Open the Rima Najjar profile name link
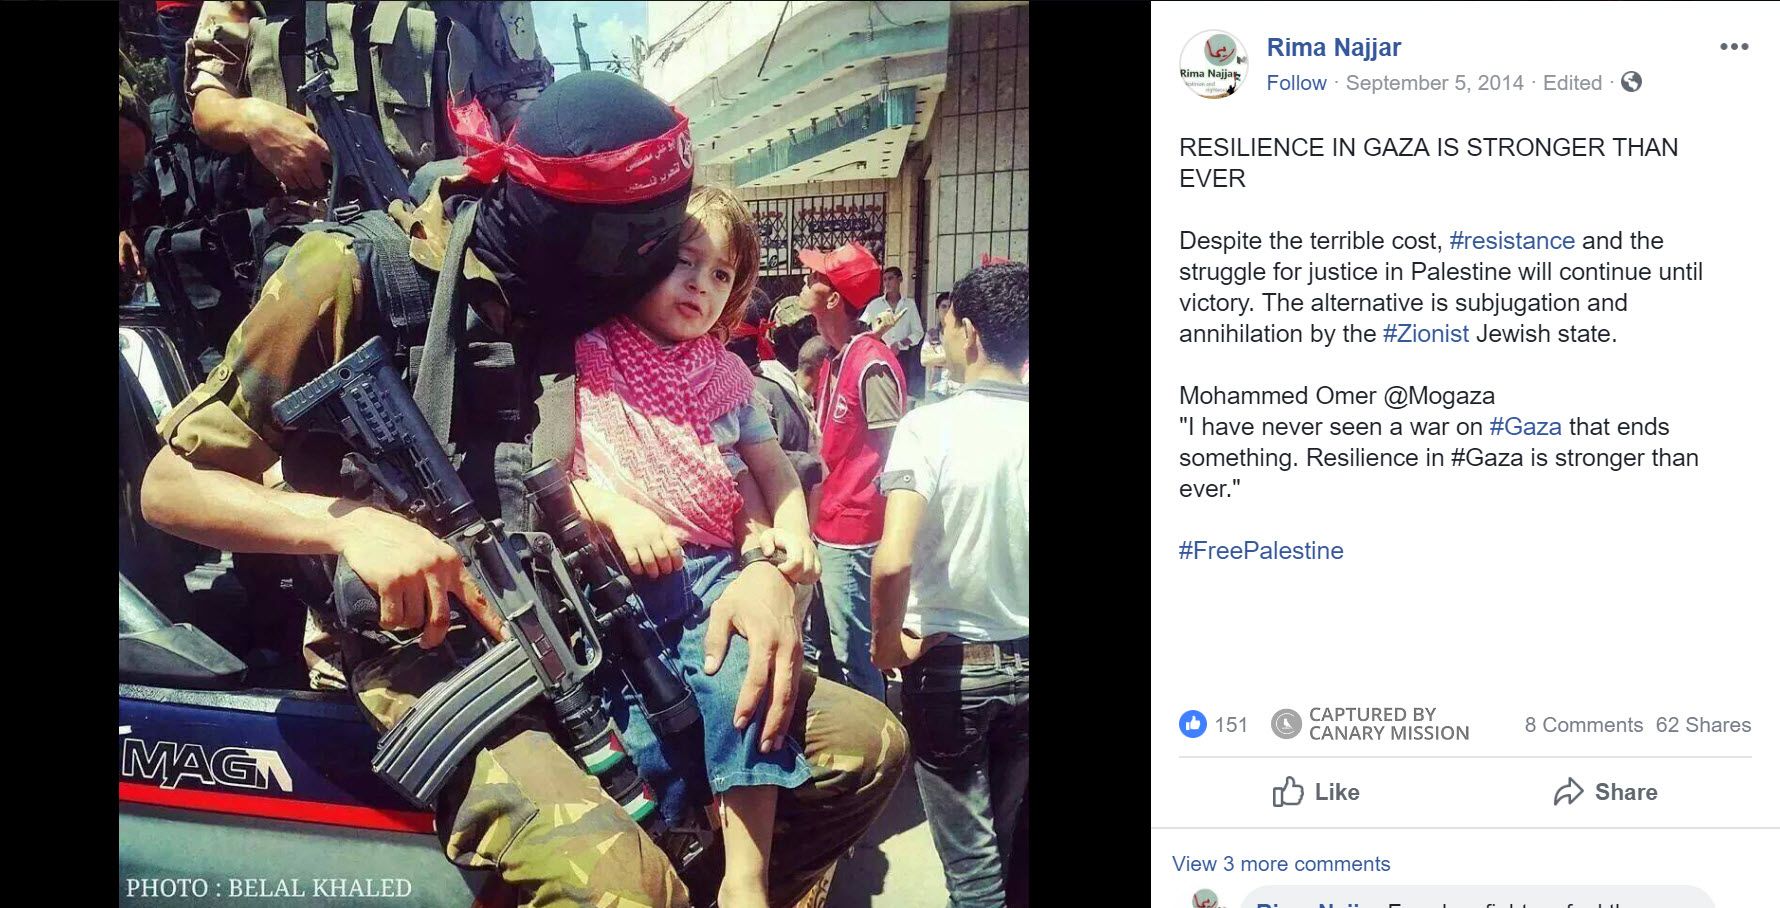Screen dimensions: 1780x908 coord(1333,47)
